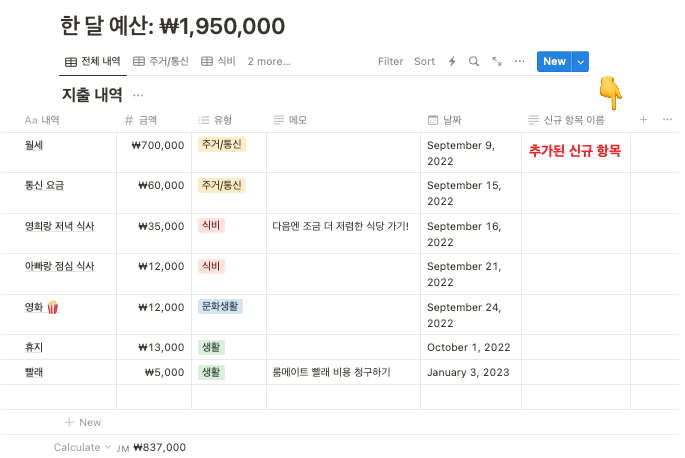The width and height of the screenshot is (685, 458).
Task: Click the ₩837,000 sum total
Action: pos(159,447)
